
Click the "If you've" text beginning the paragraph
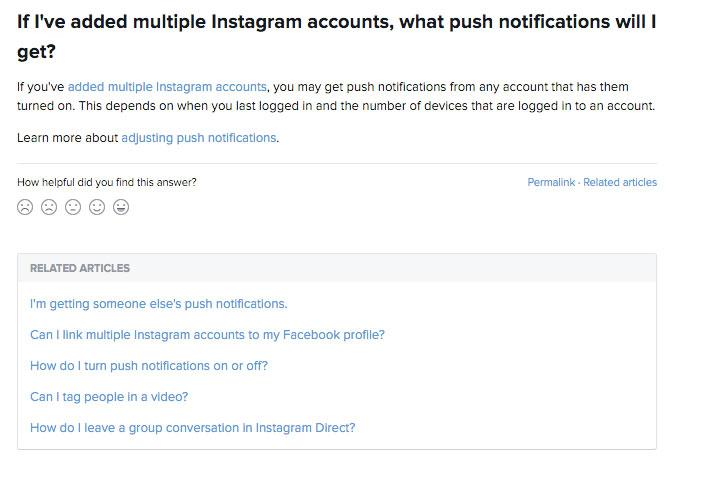41,87
